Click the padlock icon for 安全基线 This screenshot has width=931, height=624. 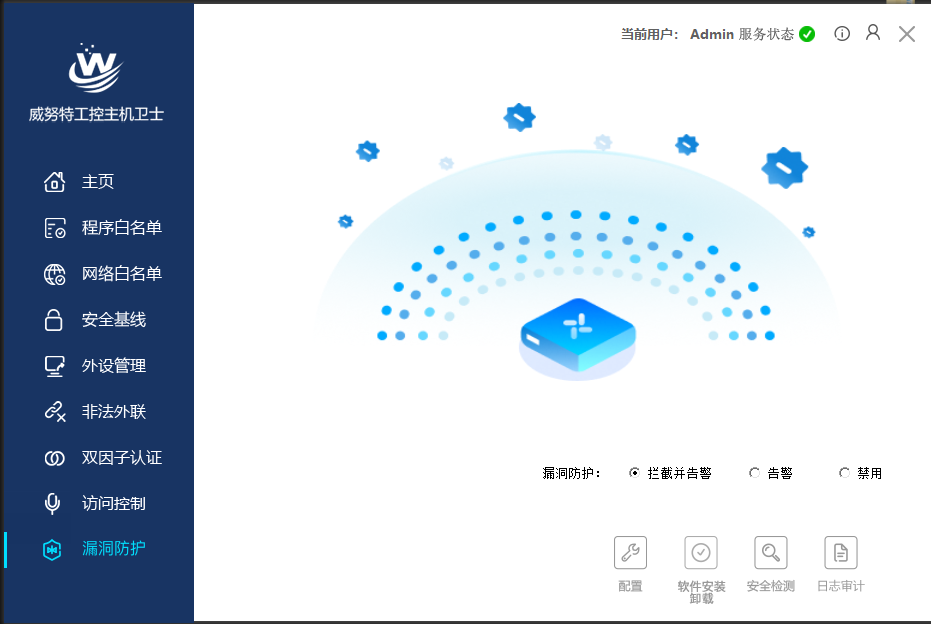[53, 320]
